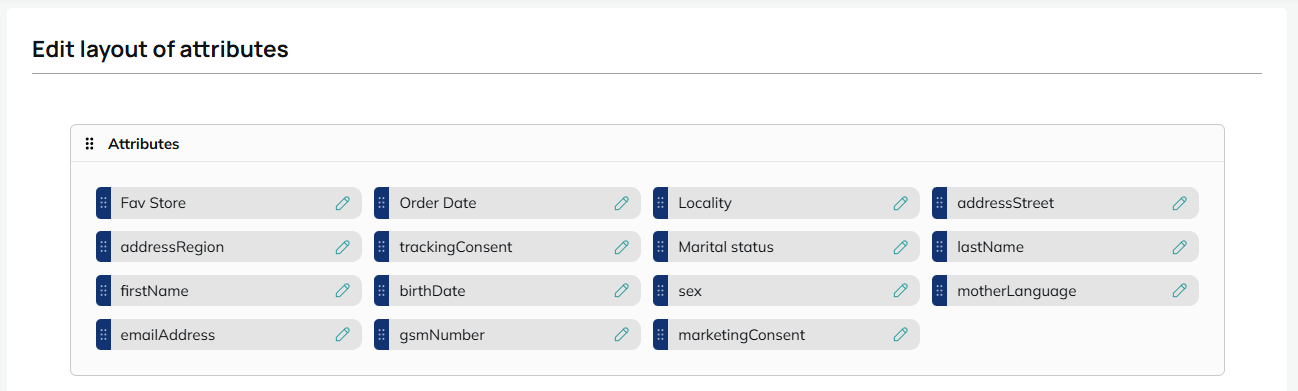Click the addressStreet label text

click(x=1005, y=203)
